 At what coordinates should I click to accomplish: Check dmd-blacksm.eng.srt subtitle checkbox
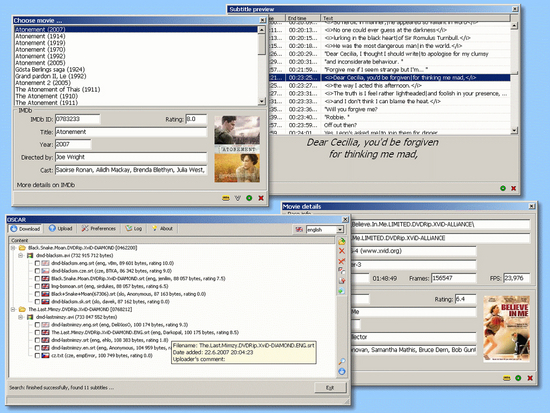click(x=37, y=263)
